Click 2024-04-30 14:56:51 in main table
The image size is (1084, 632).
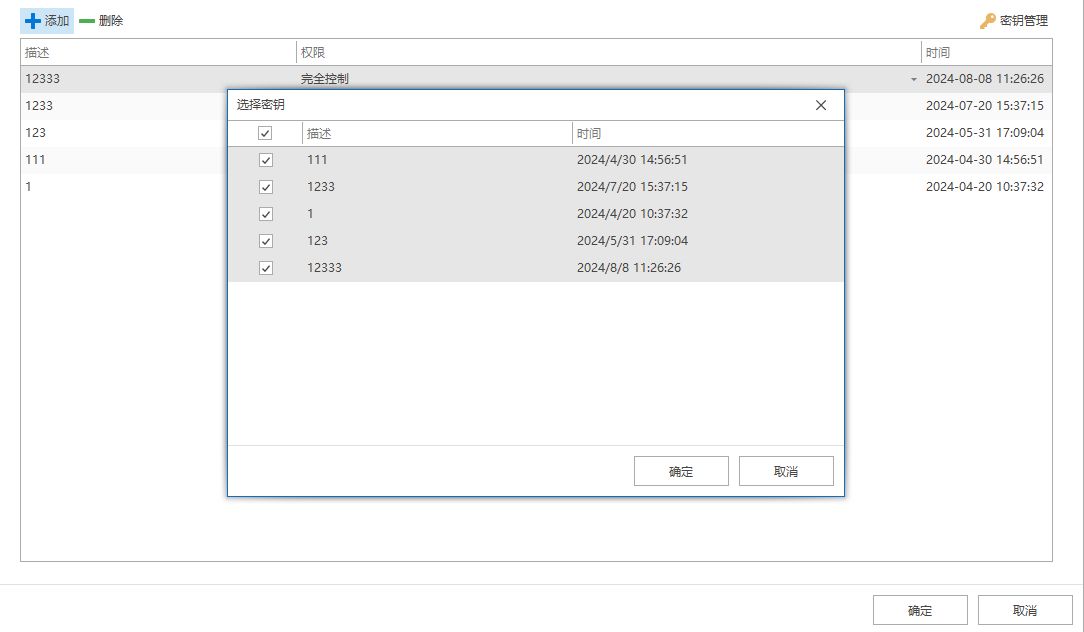click(984, 160)
